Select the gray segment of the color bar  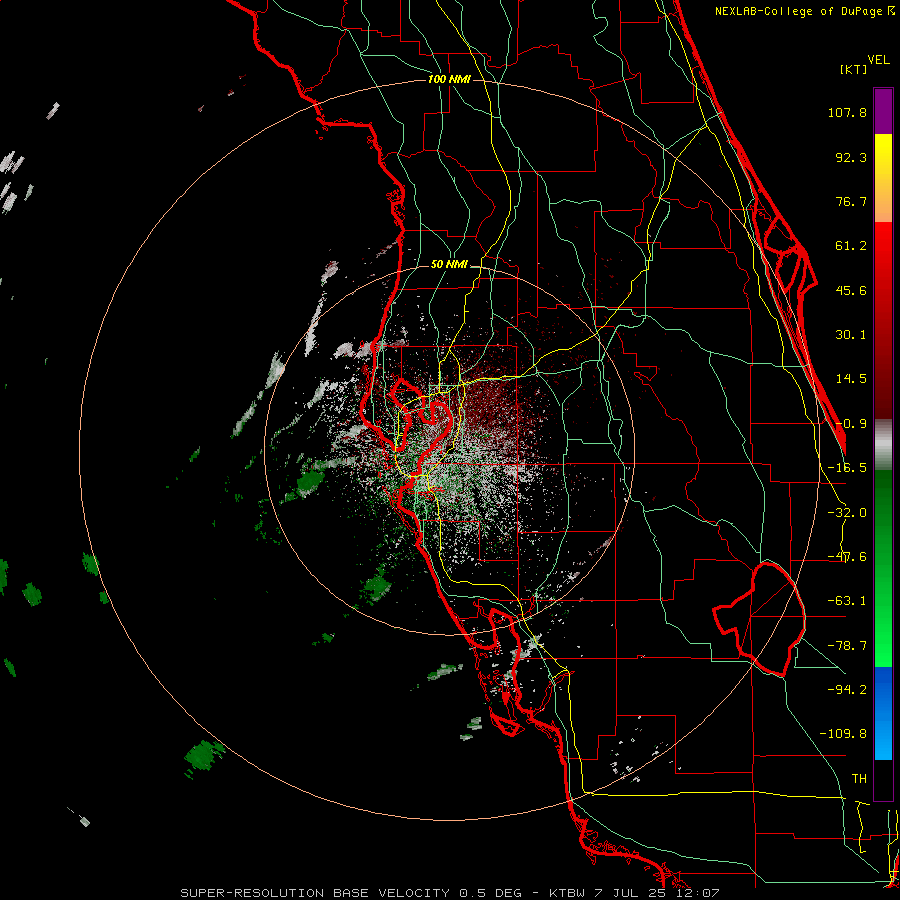[x=883, y=445]
